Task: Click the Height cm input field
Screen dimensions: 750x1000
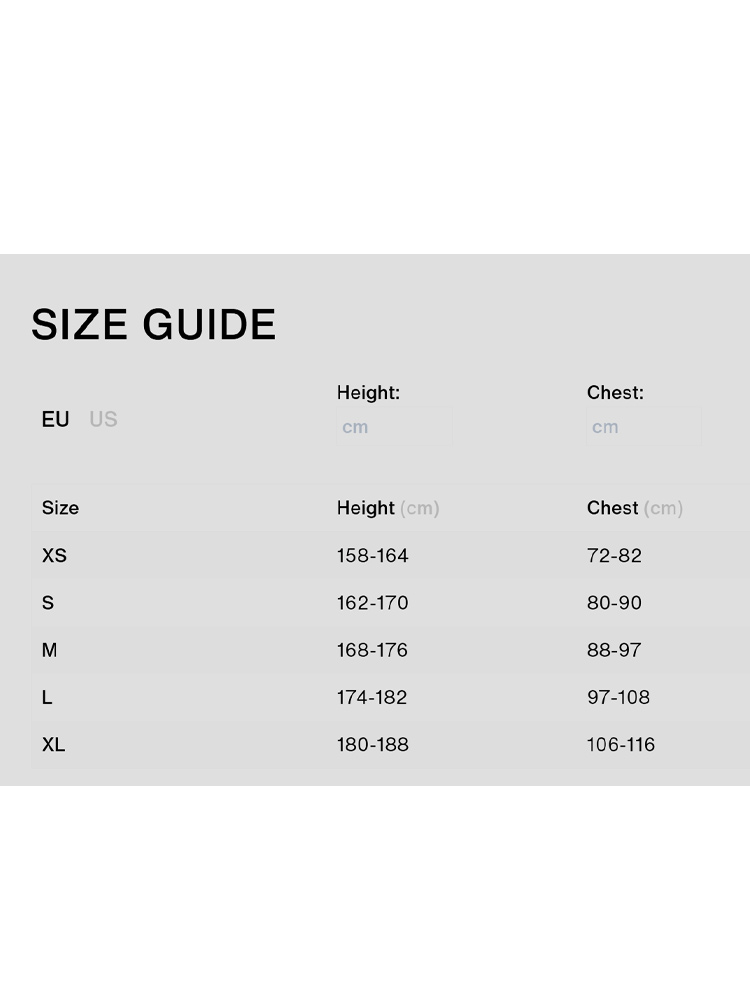Action: click(x=393, y=427)
